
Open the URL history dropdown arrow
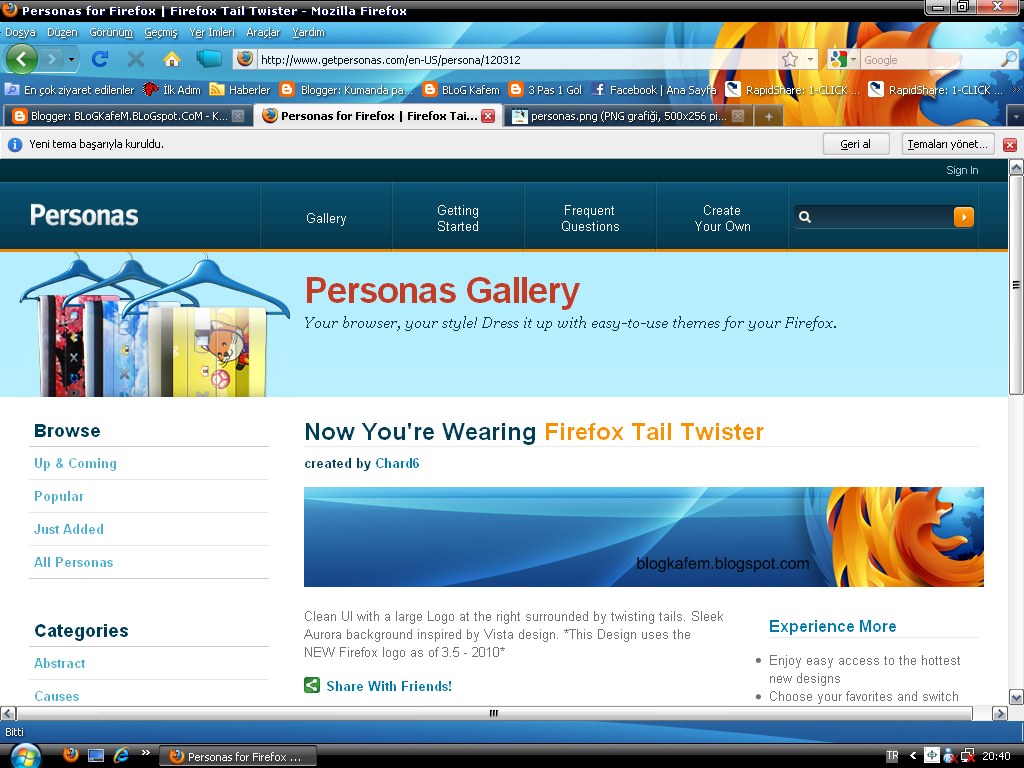click(x=810, y=59)
